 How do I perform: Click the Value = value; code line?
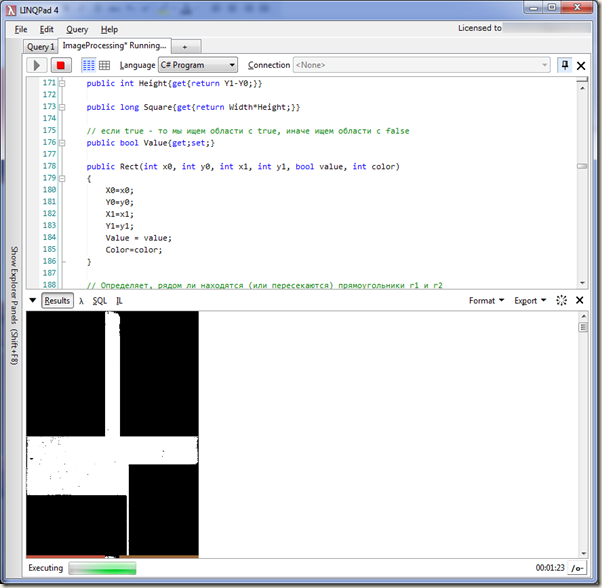[x=138, y=238]
